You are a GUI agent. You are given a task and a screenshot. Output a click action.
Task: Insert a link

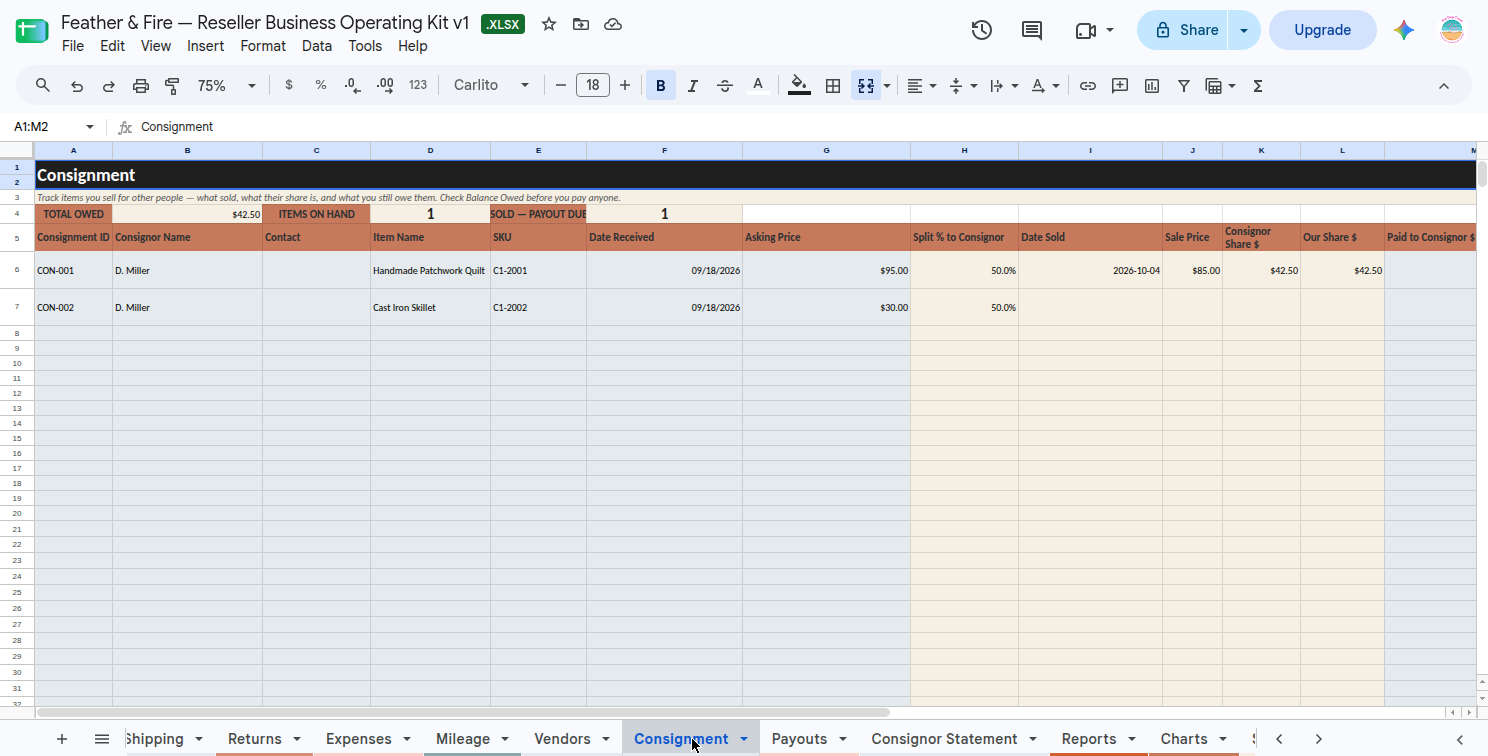point(1088,86)
